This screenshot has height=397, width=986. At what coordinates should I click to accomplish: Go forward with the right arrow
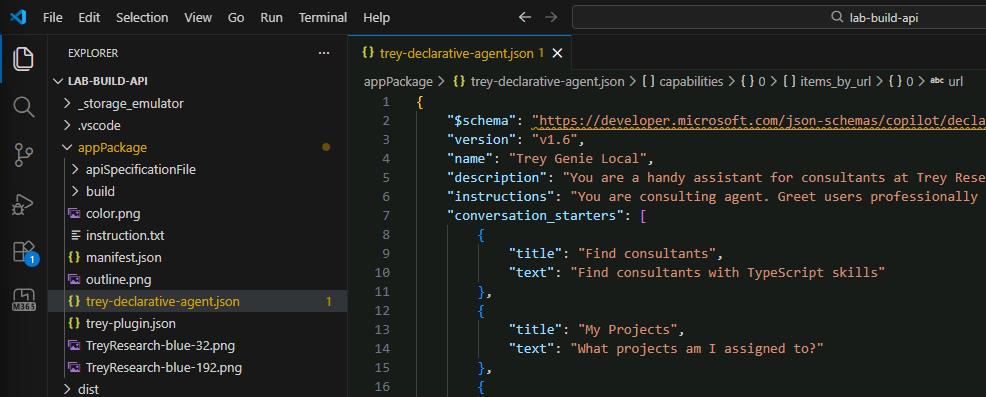coord(551,18)
